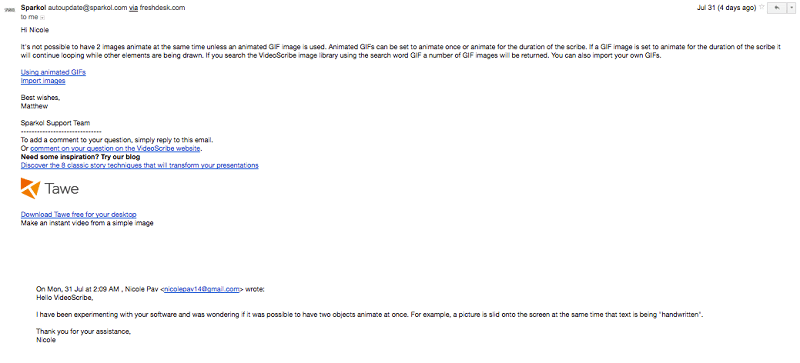Screen dimensions: 800x363
Task: Click 'freshdesk.com' in the sender line
Action: (162, 8)
